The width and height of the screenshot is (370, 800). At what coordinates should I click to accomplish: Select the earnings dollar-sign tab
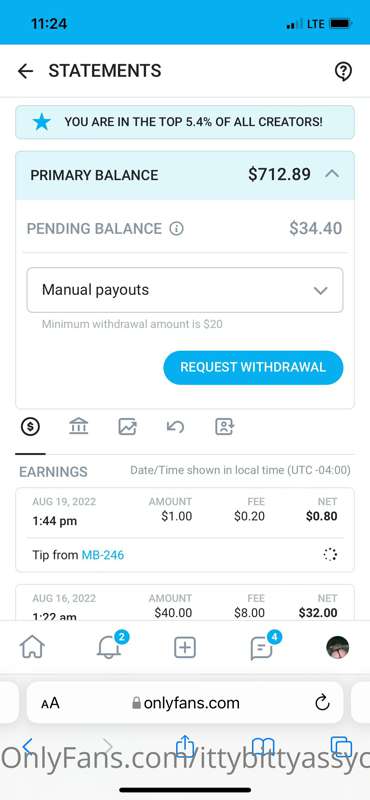pyautogui.click(x=31, y=426)
